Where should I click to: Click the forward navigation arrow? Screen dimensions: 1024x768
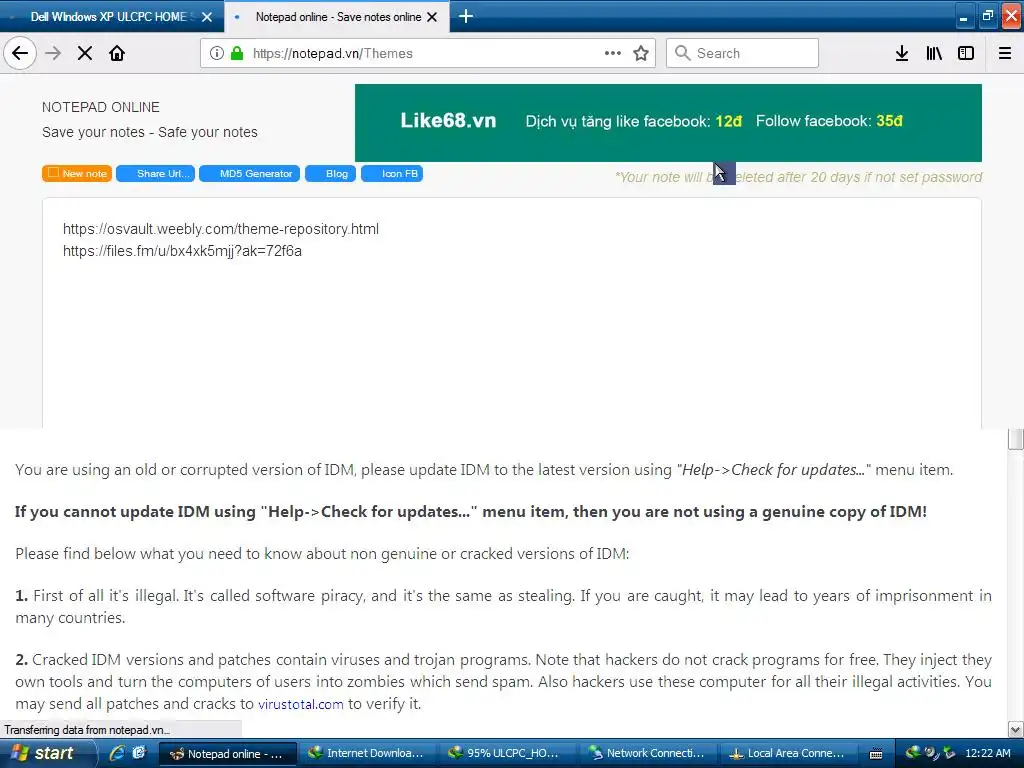(53, 53)
